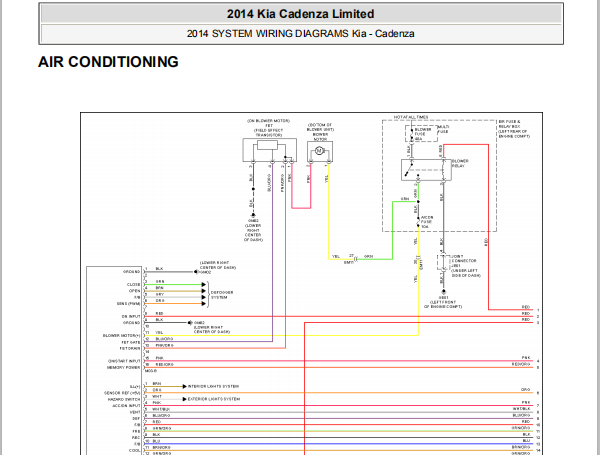This screenshot has height=455, width=600.
Task: Click the 'JOINT CONNECTOR' label
Action: [464, 258]
